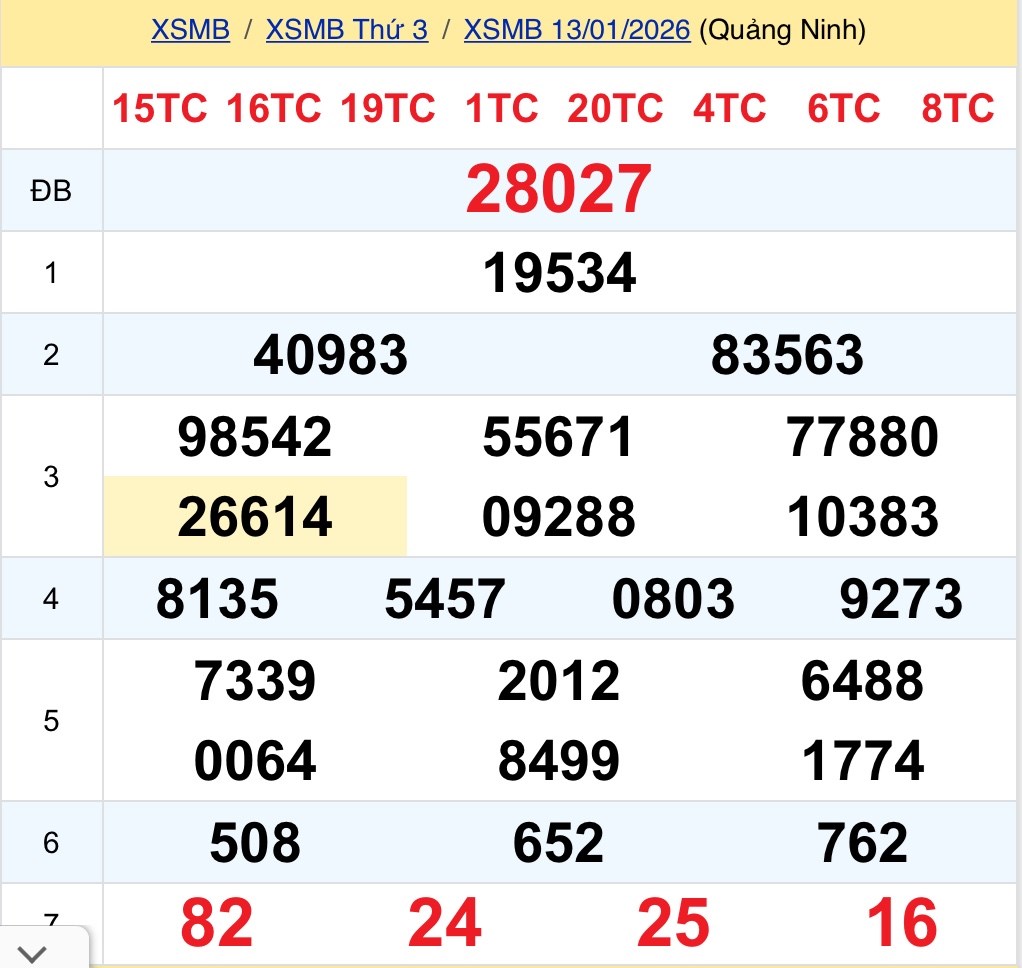Select the ĐB row label

51,190
